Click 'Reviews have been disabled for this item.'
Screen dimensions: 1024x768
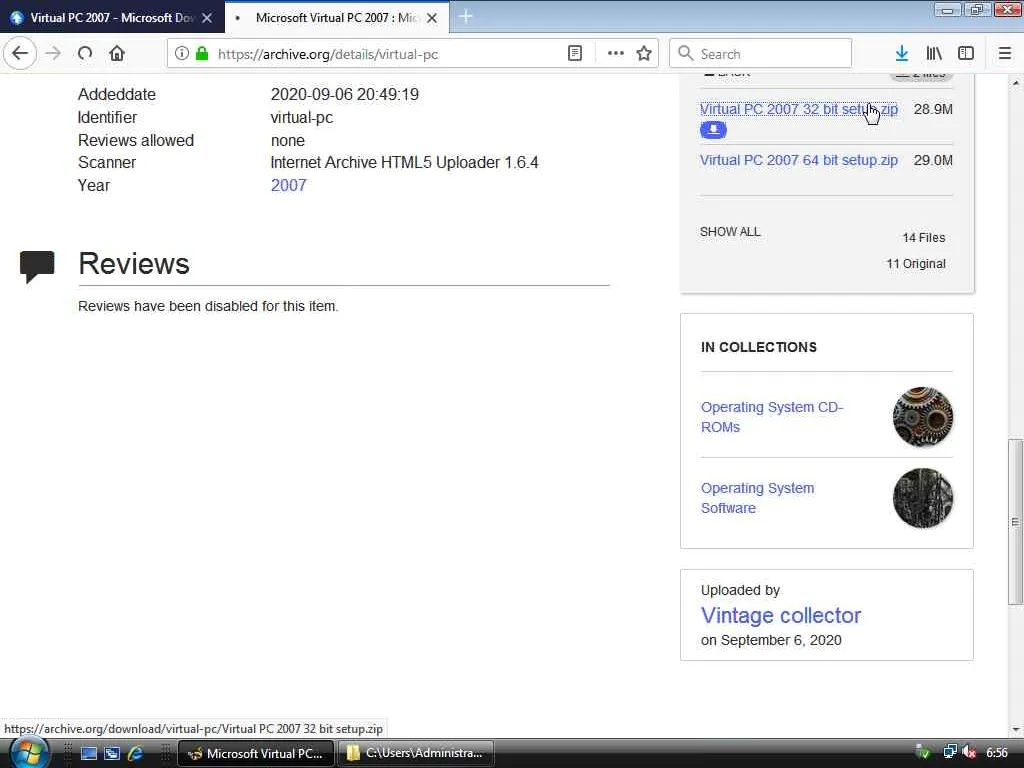click(208, 306)
